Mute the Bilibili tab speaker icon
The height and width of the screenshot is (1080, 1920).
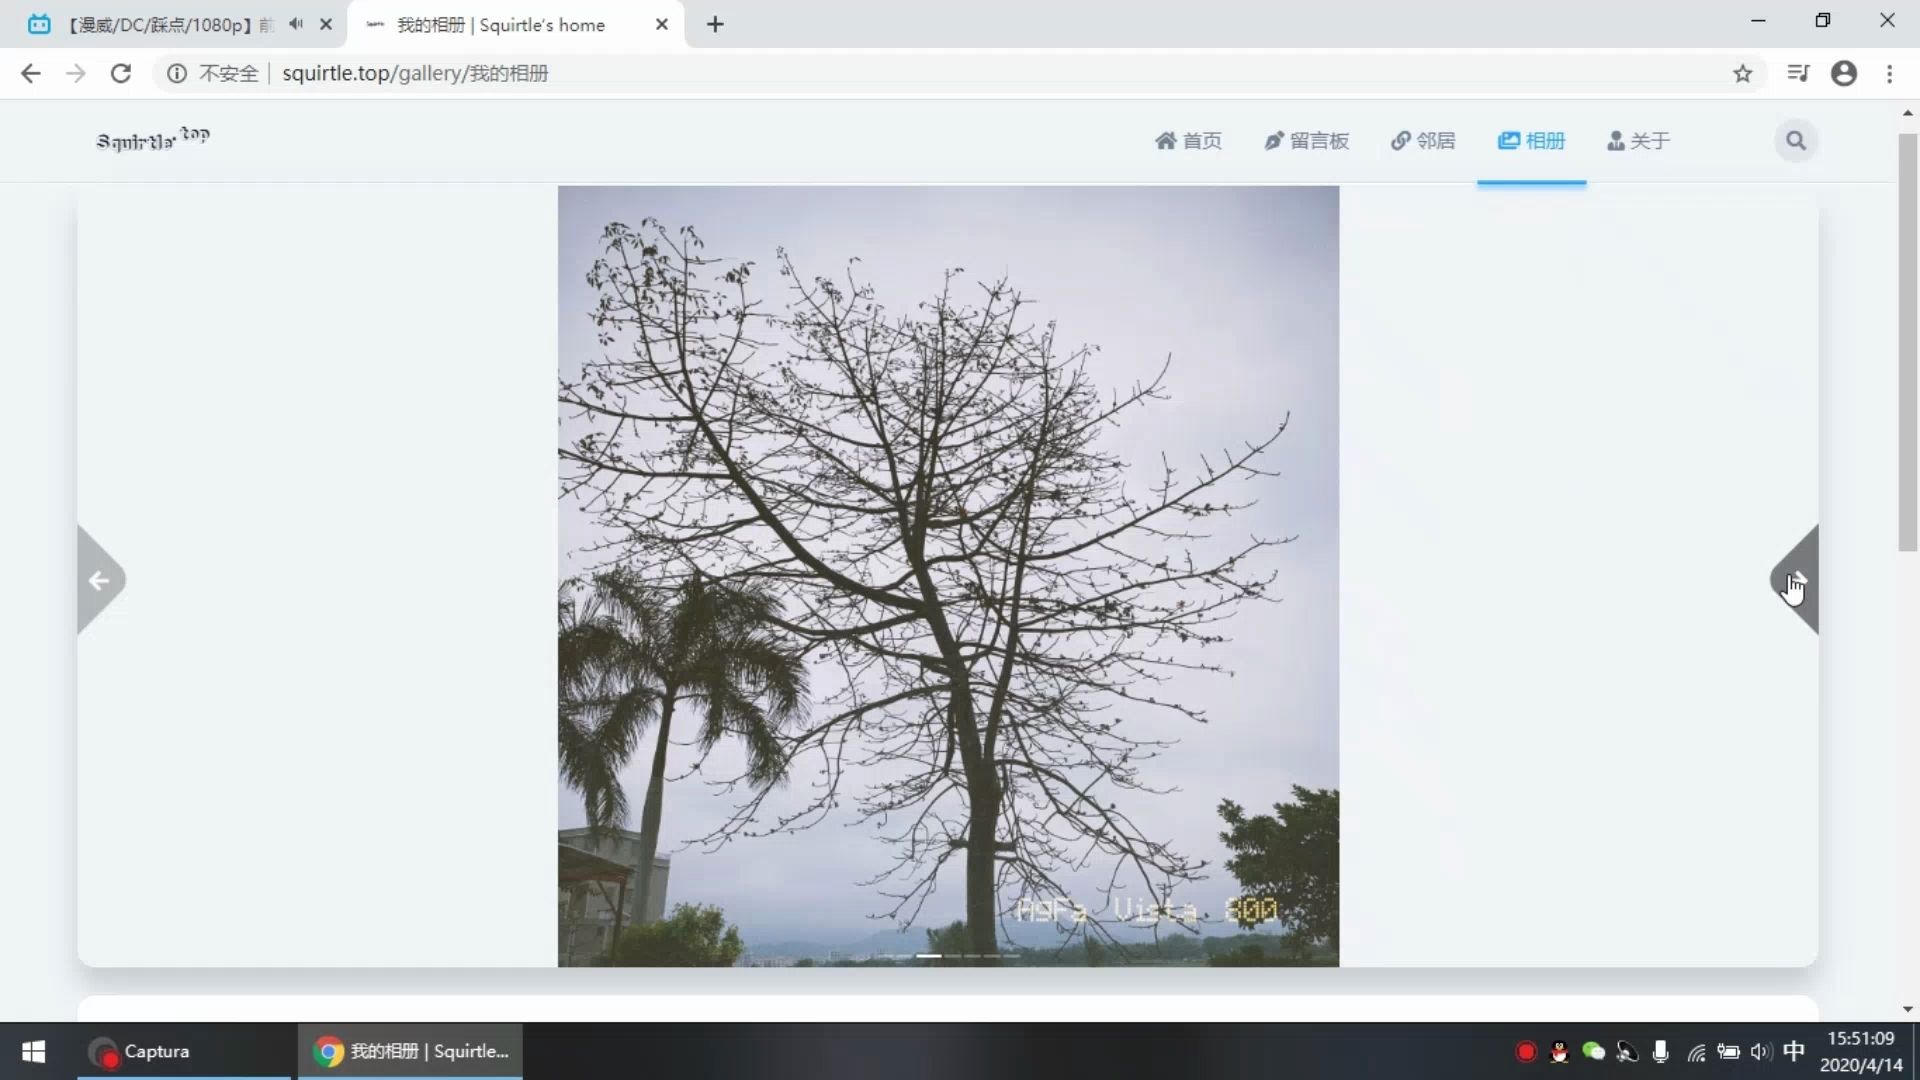coord(296,24)
